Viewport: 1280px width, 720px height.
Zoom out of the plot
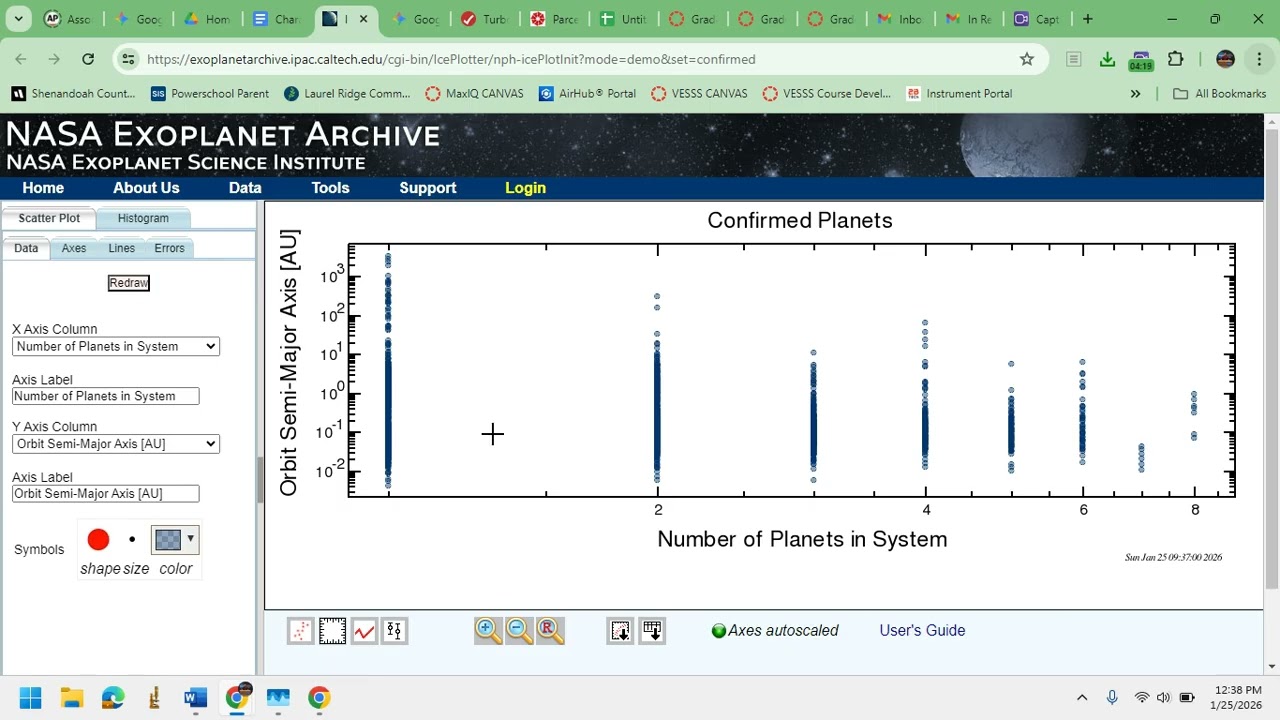519,631
